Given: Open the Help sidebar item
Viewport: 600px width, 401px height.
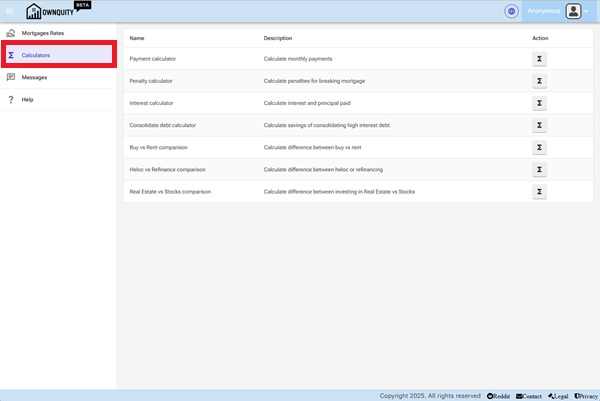Looking at the screenshot, I should point(27,99).
